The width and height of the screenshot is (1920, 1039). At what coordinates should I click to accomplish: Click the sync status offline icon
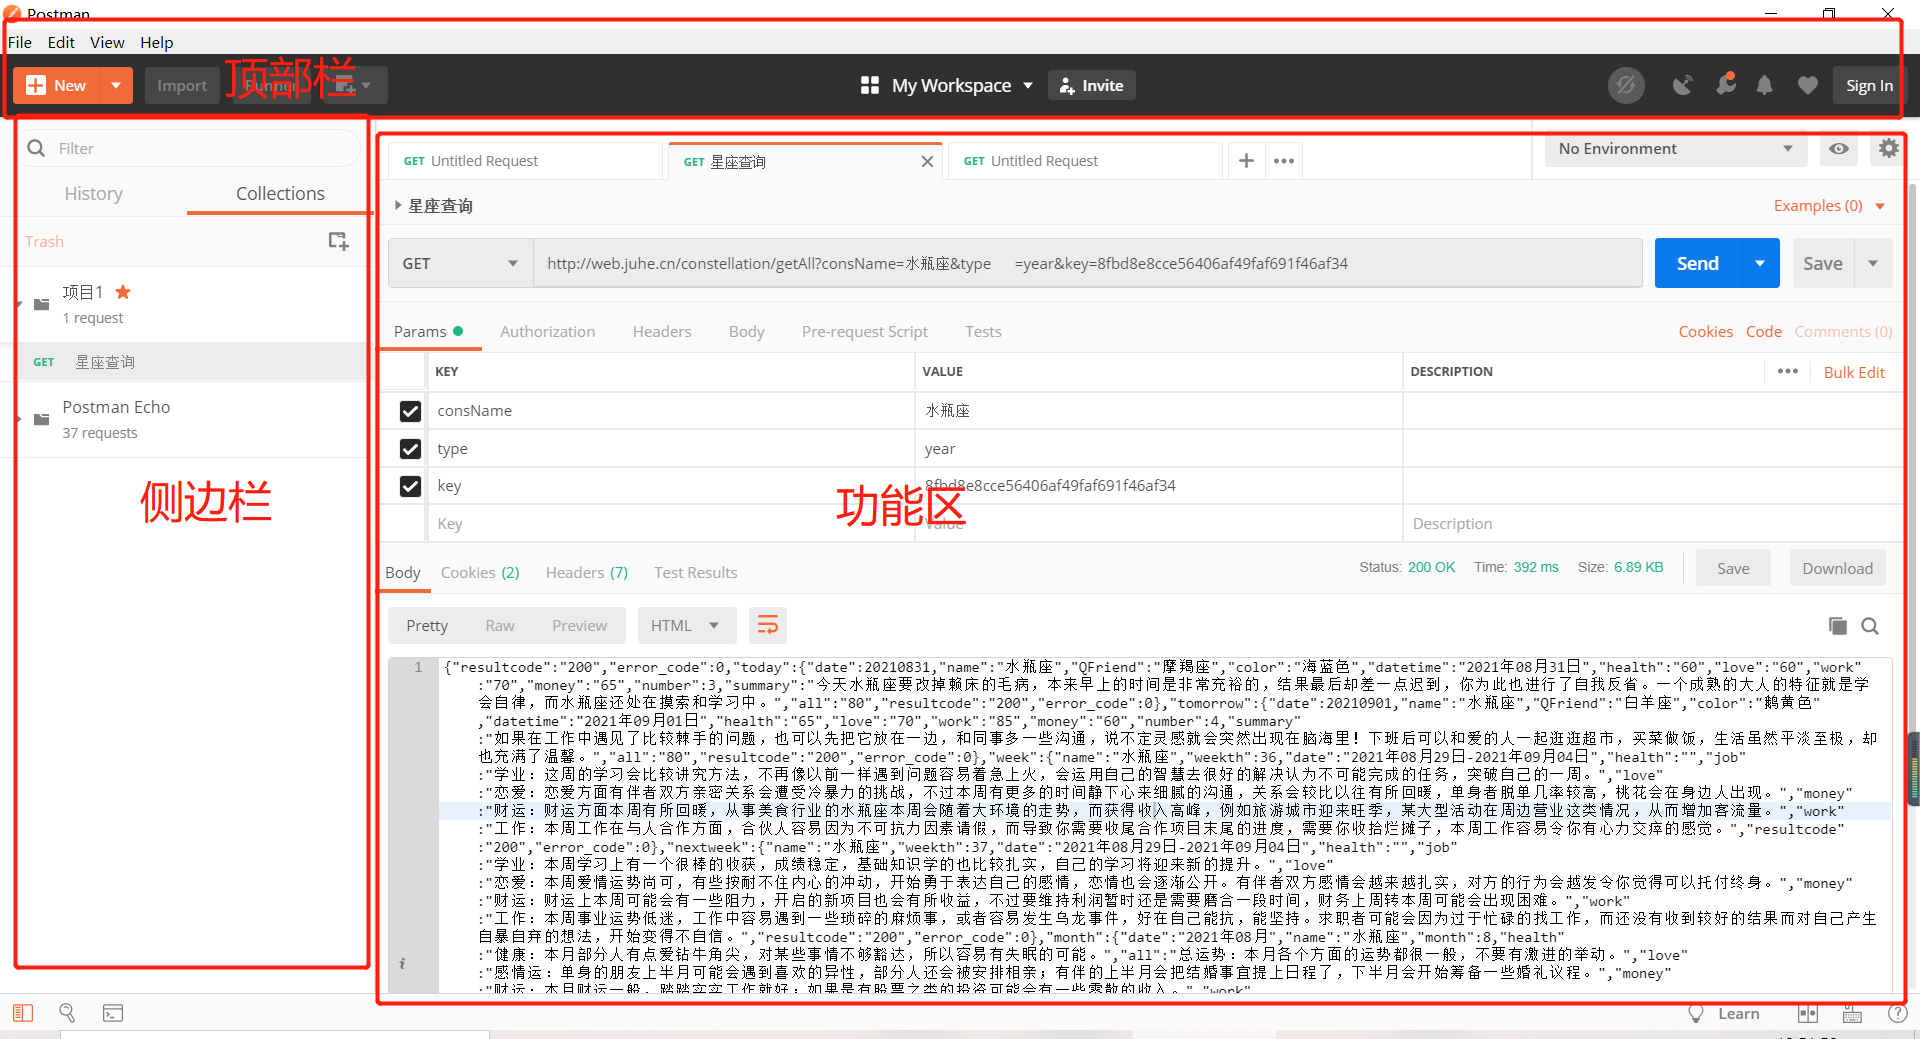point(1626,86)
